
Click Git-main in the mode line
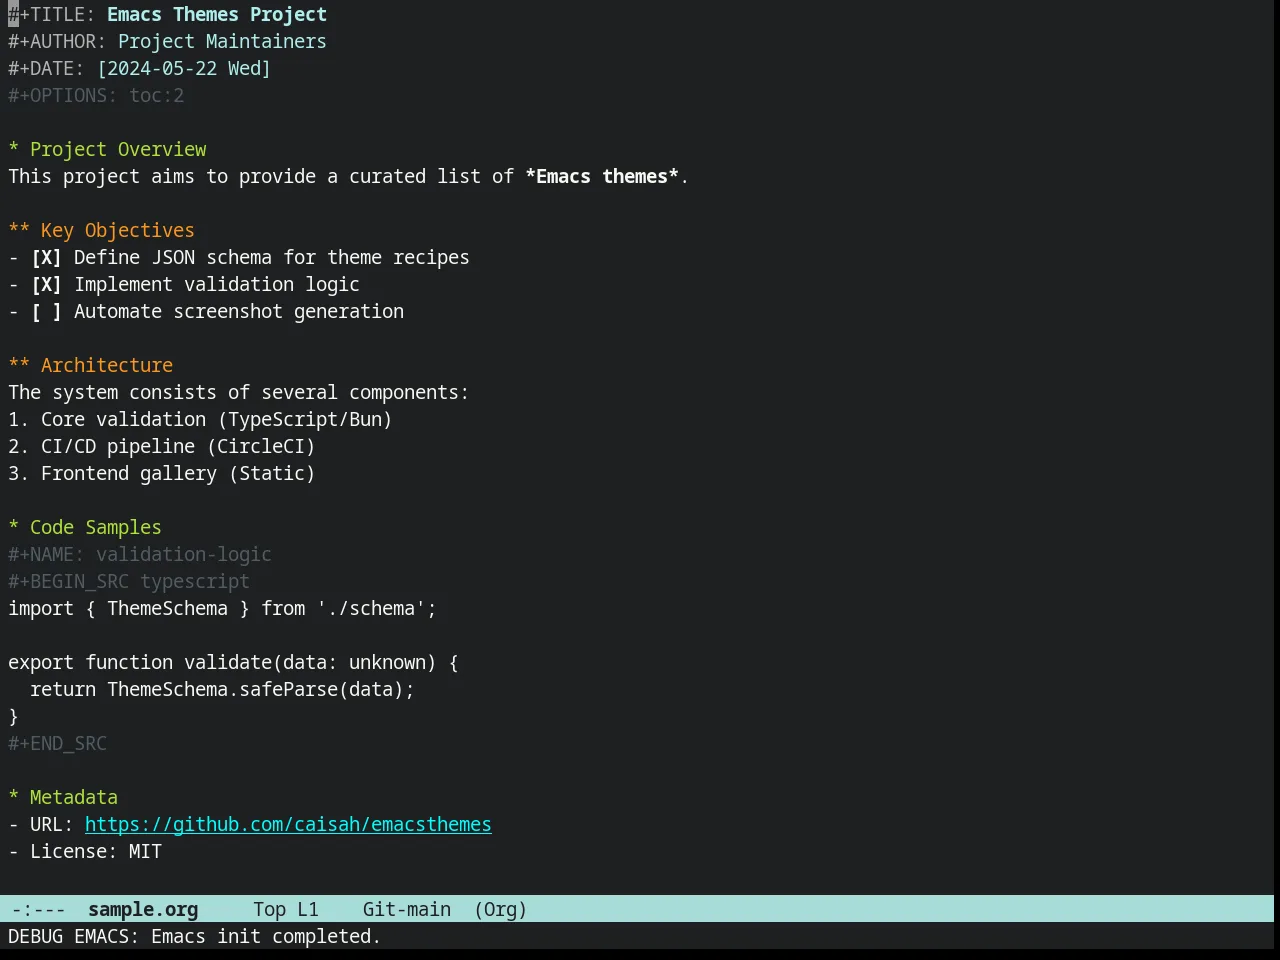point(407,910)
